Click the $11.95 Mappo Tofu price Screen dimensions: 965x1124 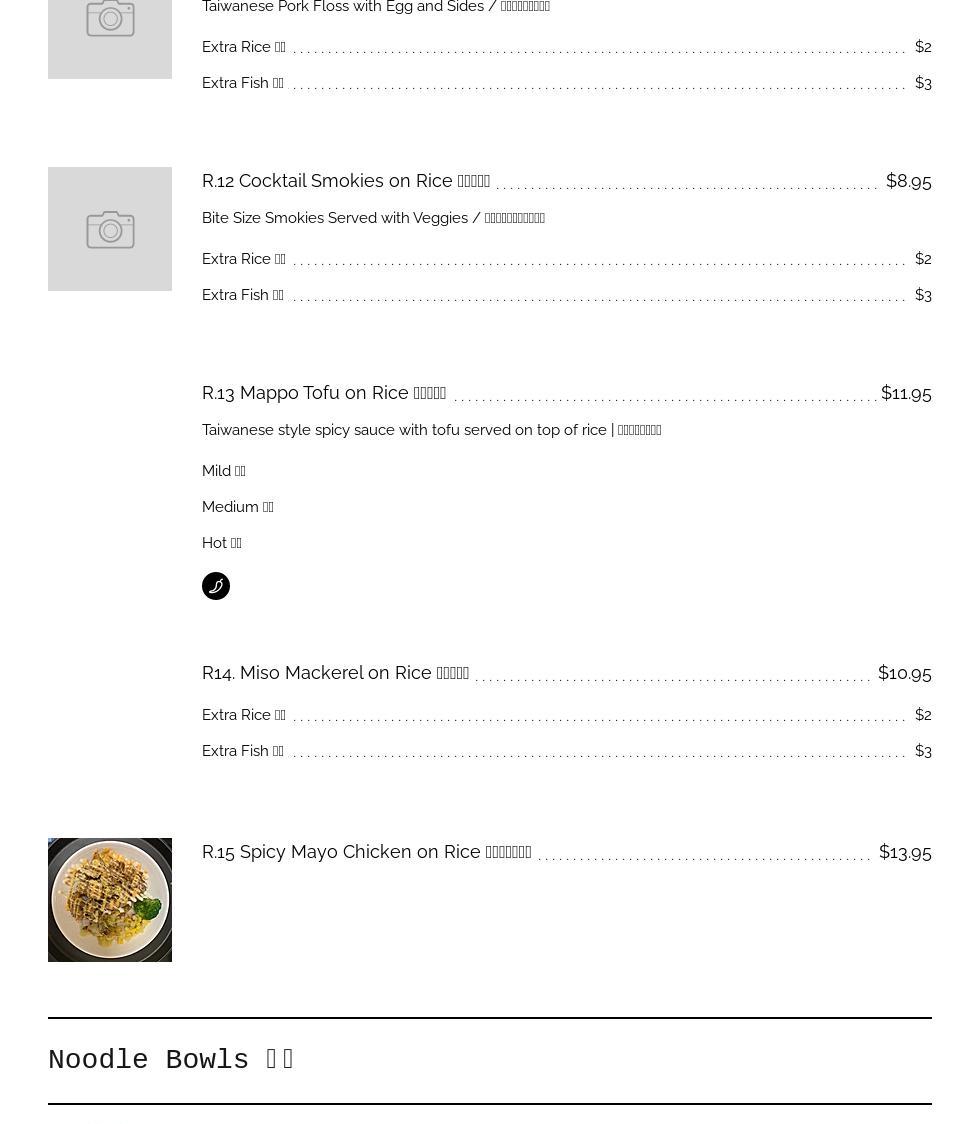tap(905, 393)
